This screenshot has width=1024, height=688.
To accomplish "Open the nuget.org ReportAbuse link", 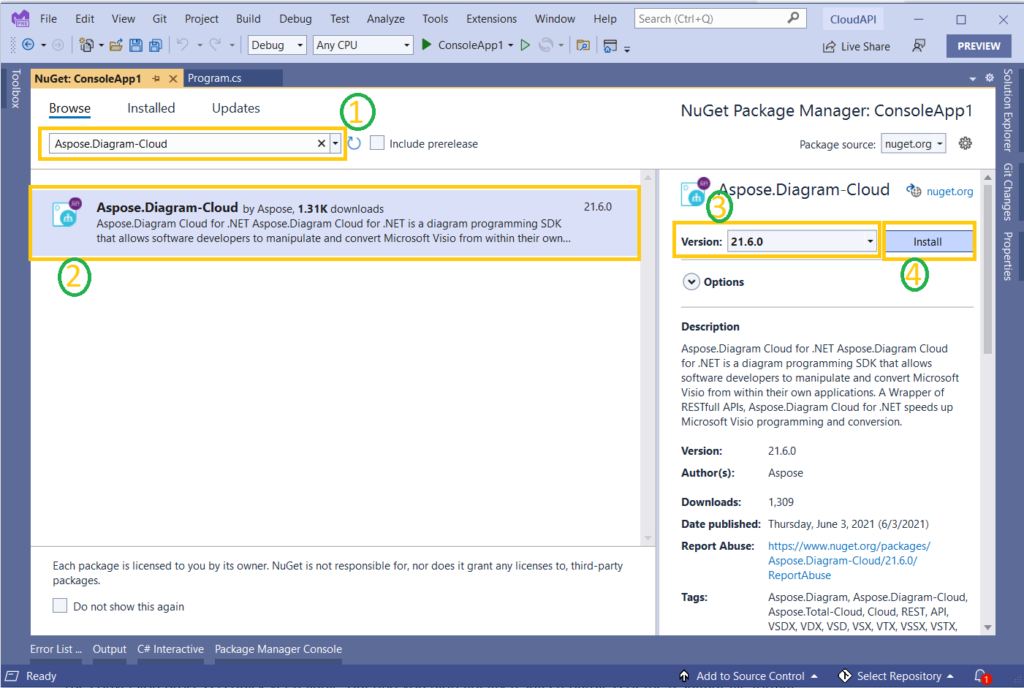I will click(849, 560).
